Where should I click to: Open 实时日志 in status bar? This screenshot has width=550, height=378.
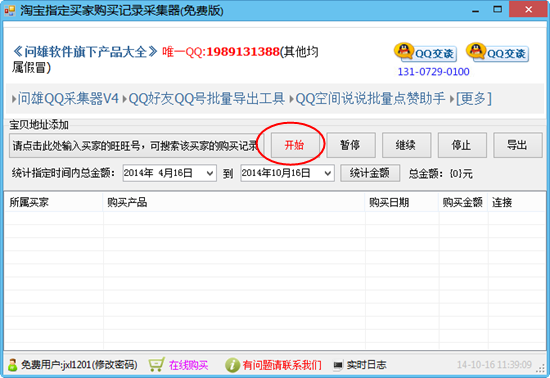point(366,365)
